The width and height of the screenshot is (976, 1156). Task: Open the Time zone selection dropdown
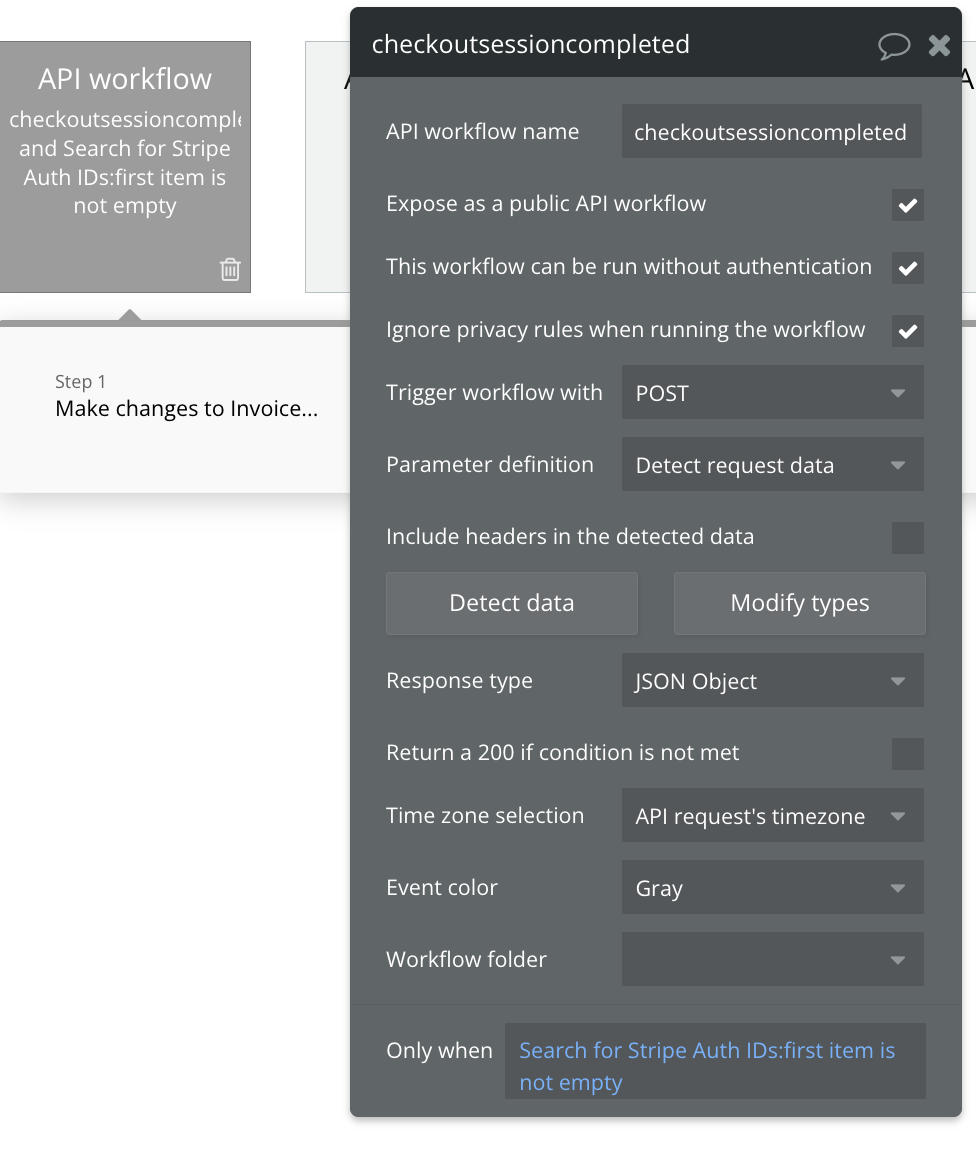pyautogui.click(x=772, y=816)
